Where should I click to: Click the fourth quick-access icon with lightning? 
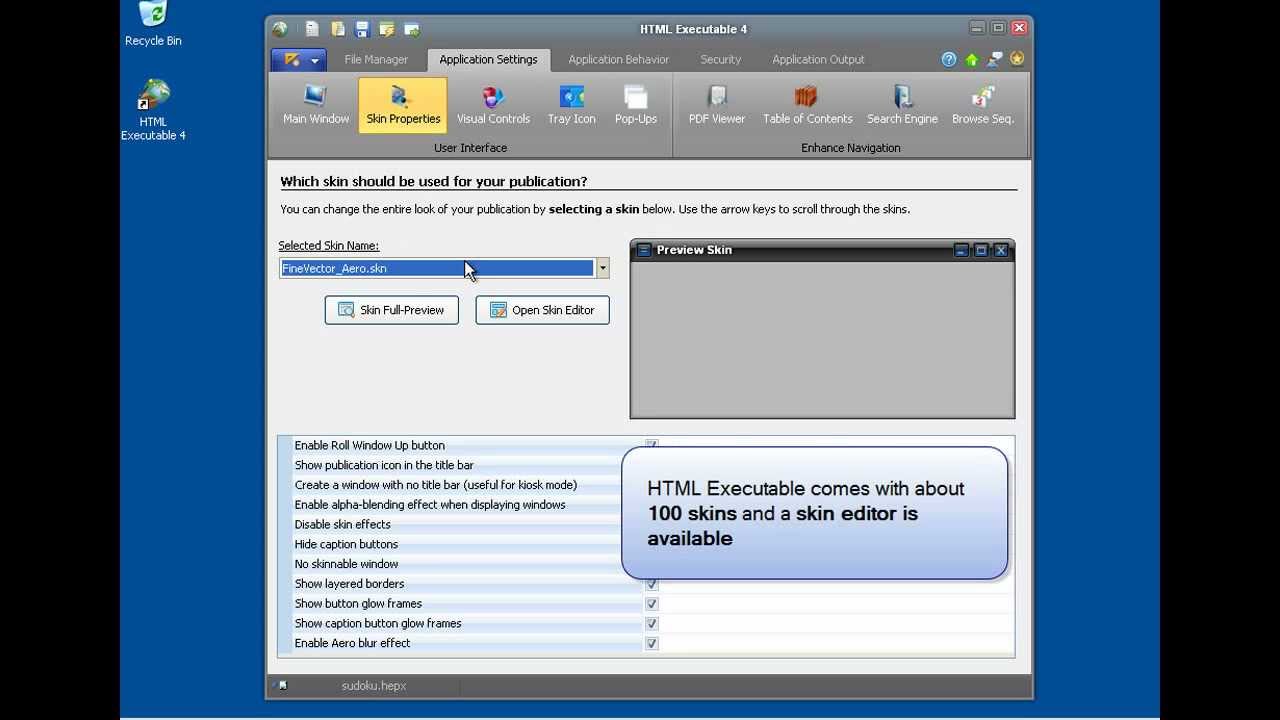point(386,29)
